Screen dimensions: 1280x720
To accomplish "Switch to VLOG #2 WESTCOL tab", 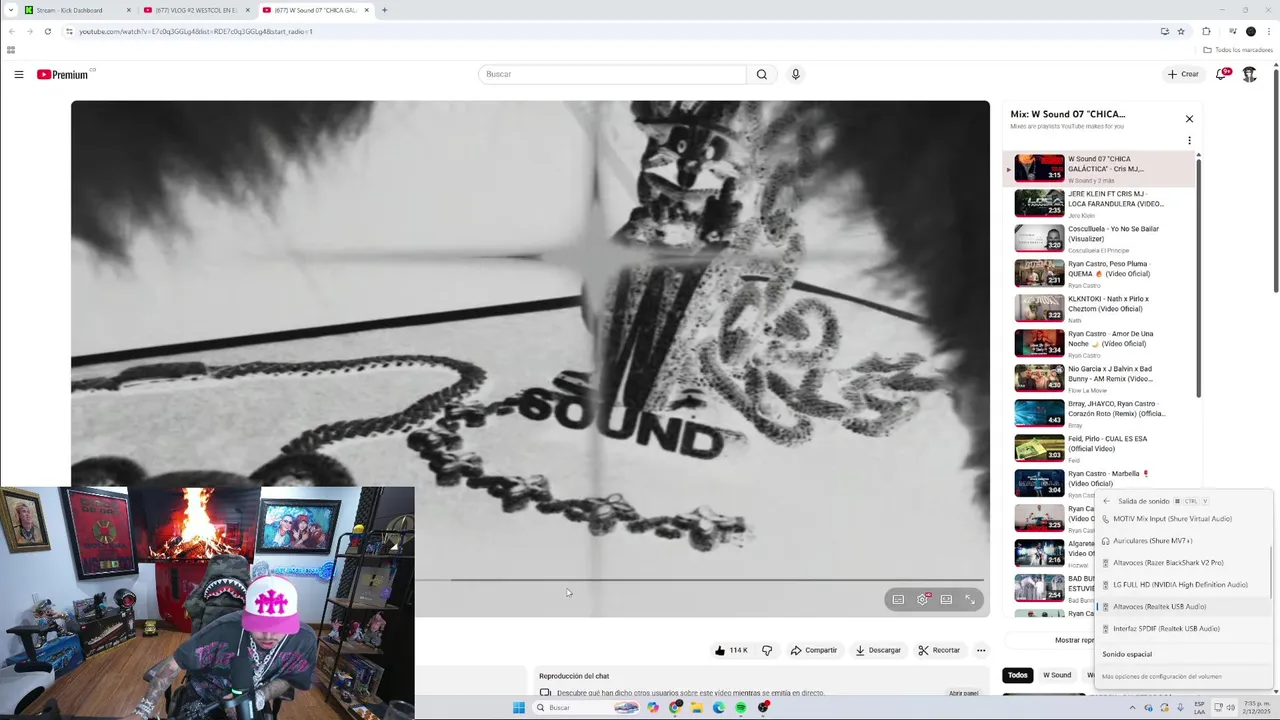I will (196, 10).
